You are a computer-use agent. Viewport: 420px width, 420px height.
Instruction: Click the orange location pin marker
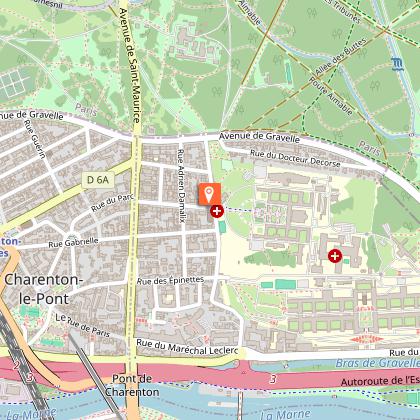click(x=210, y=194)
